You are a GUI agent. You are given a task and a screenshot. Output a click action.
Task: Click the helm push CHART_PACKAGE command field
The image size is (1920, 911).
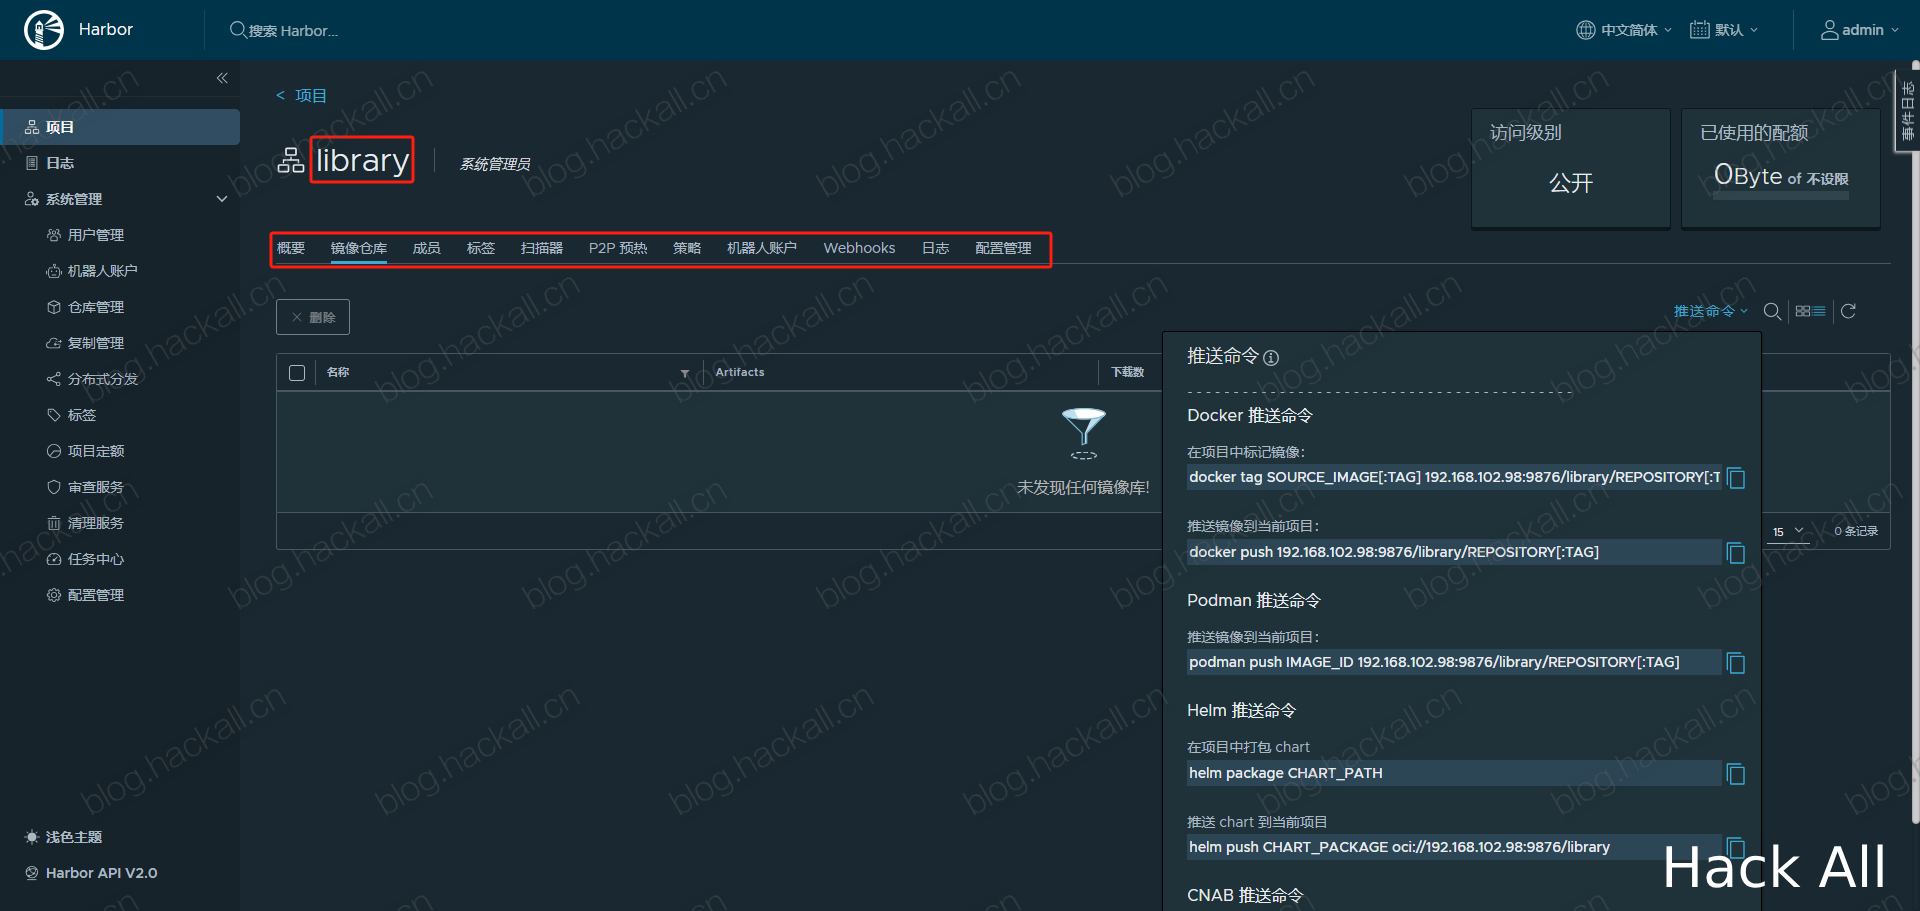point(1453,848)
